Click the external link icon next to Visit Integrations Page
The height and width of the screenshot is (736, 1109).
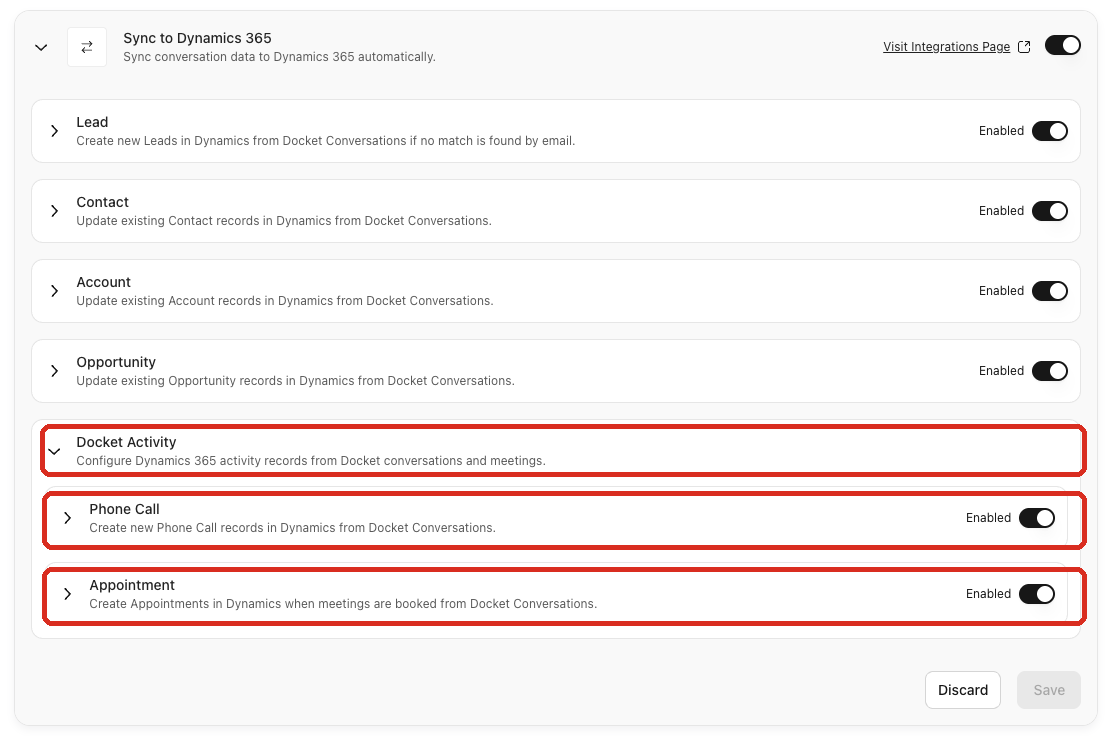[1024, 47]
